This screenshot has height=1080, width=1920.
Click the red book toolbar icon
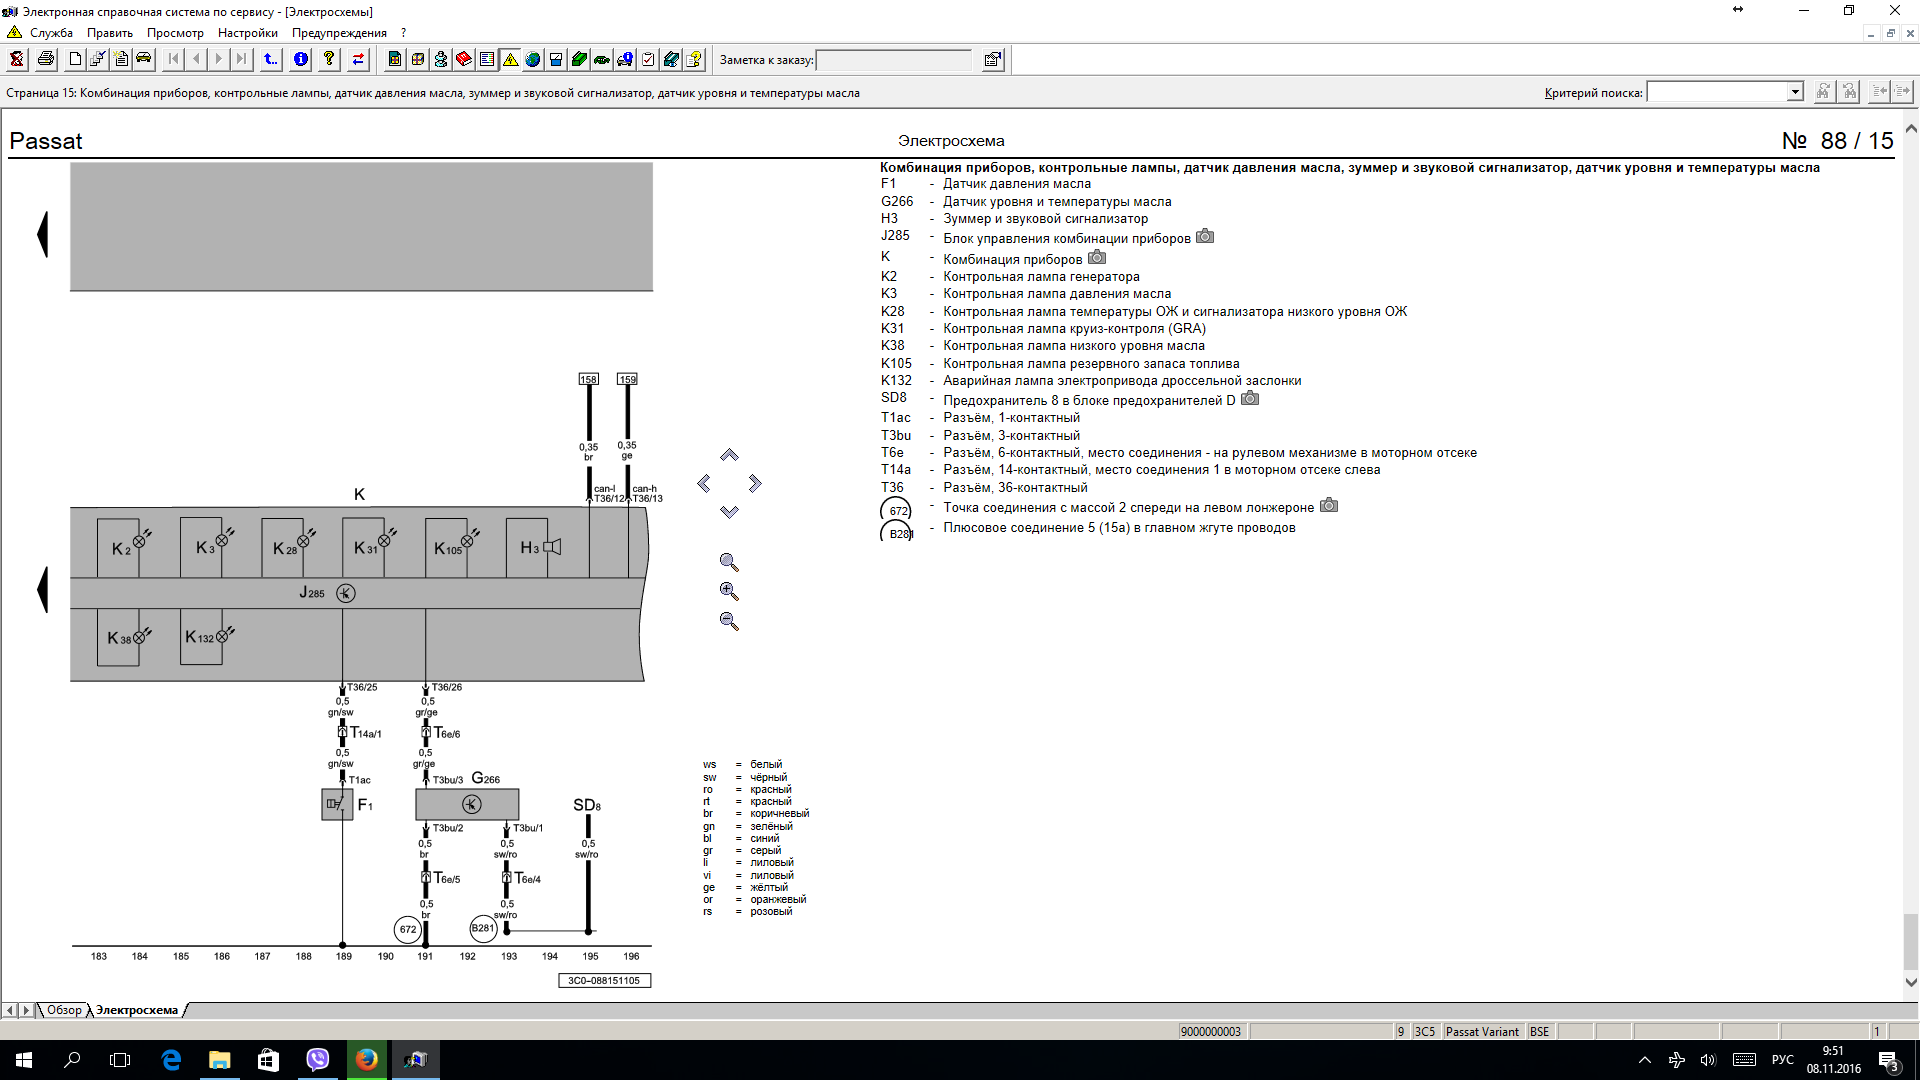(x=464, y=59)
